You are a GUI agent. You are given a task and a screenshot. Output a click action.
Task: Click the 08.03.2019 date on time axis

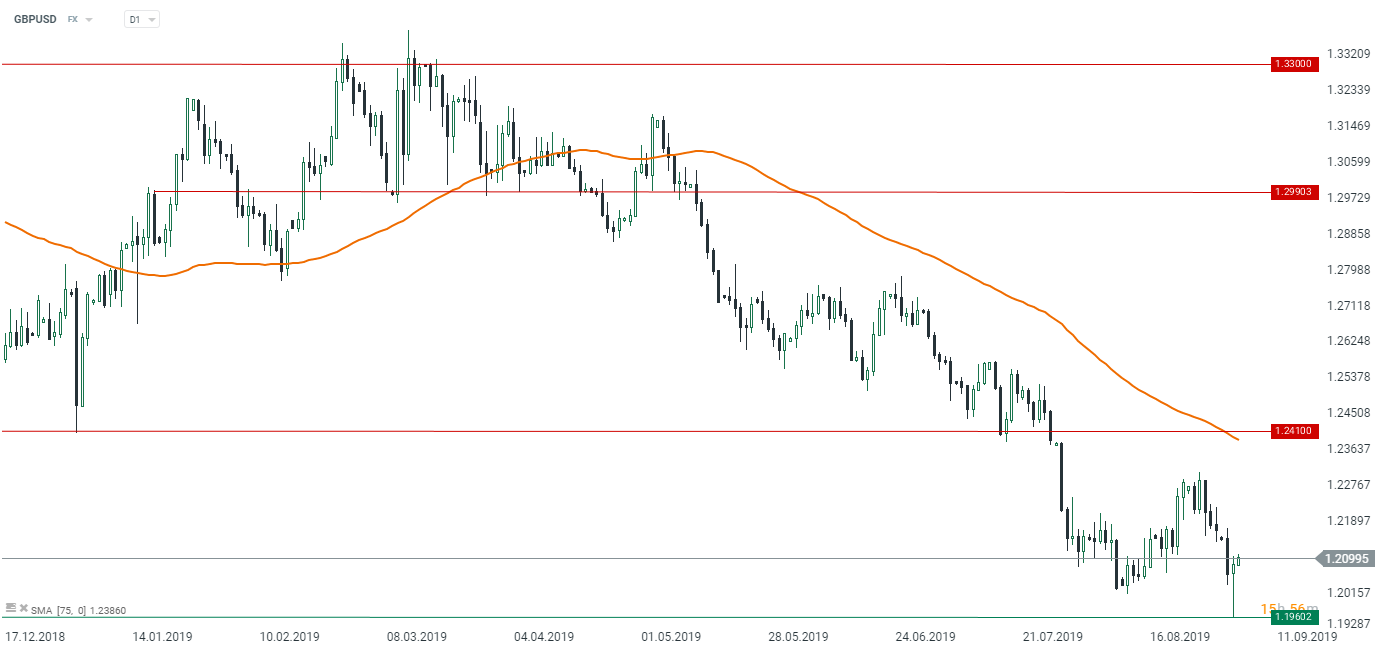click(416, 636)
